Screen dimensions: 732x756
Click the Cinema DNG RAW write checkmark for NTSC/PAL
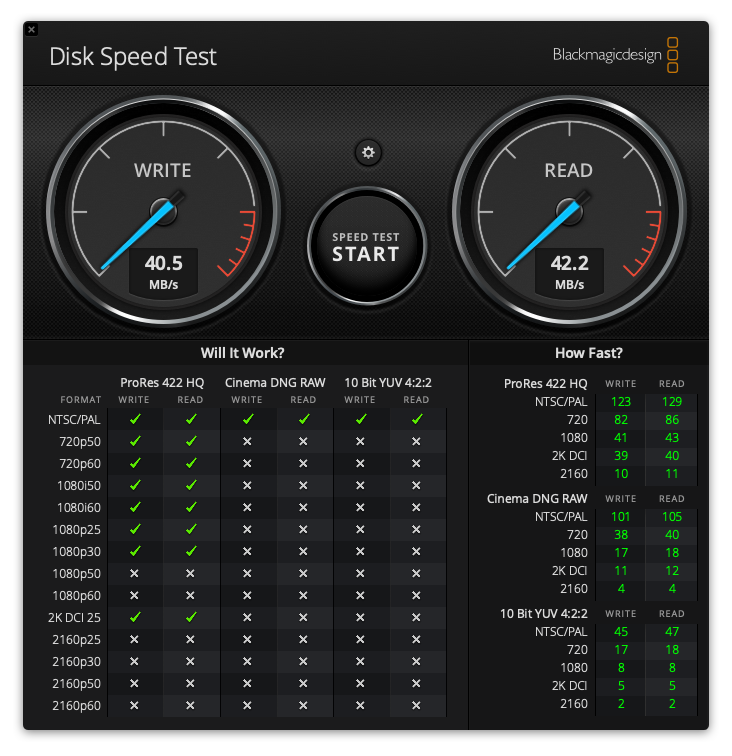[x=248, y=419]
